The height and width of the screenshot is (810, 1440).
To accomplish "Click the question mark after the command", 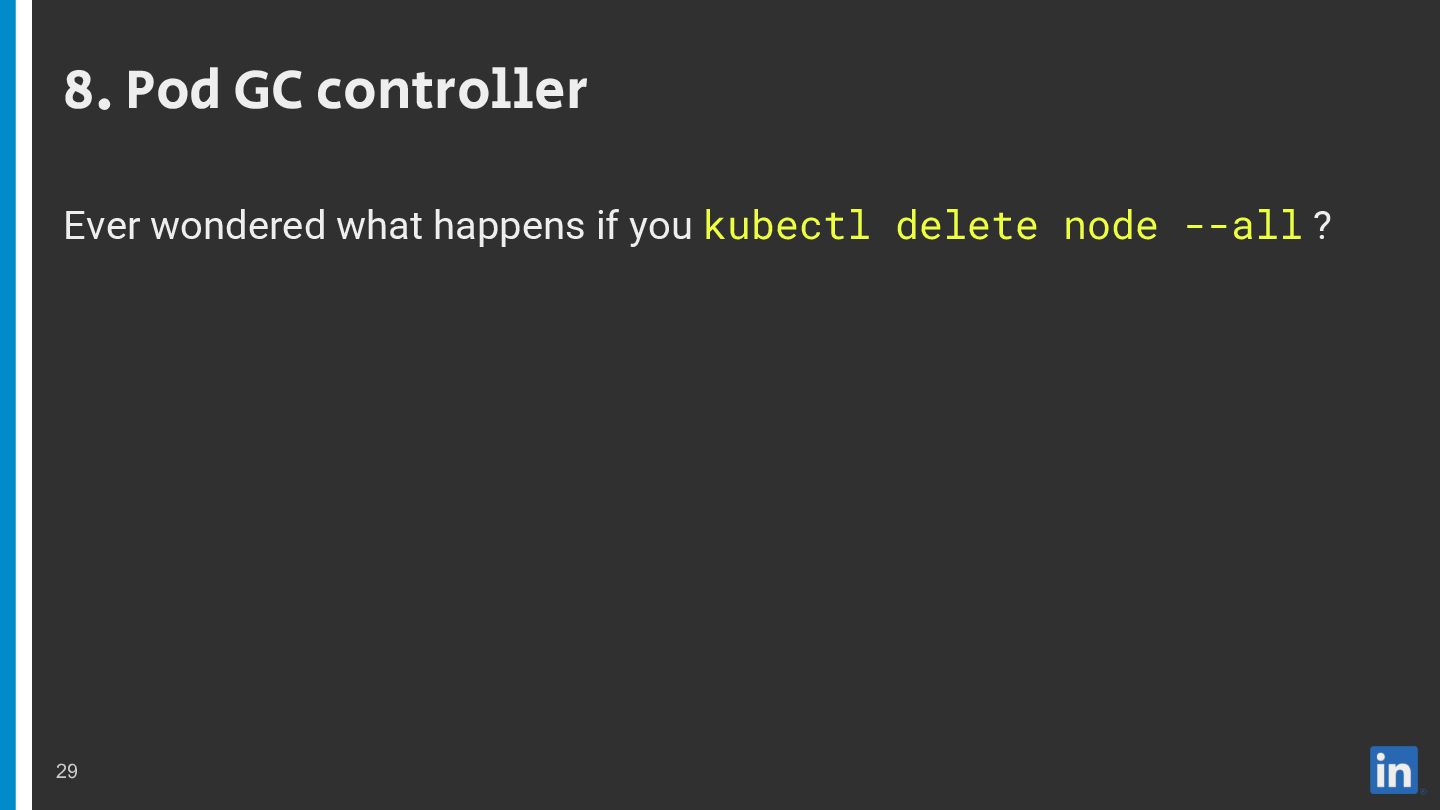I will pyautogui.click(x=1322, y=226).
